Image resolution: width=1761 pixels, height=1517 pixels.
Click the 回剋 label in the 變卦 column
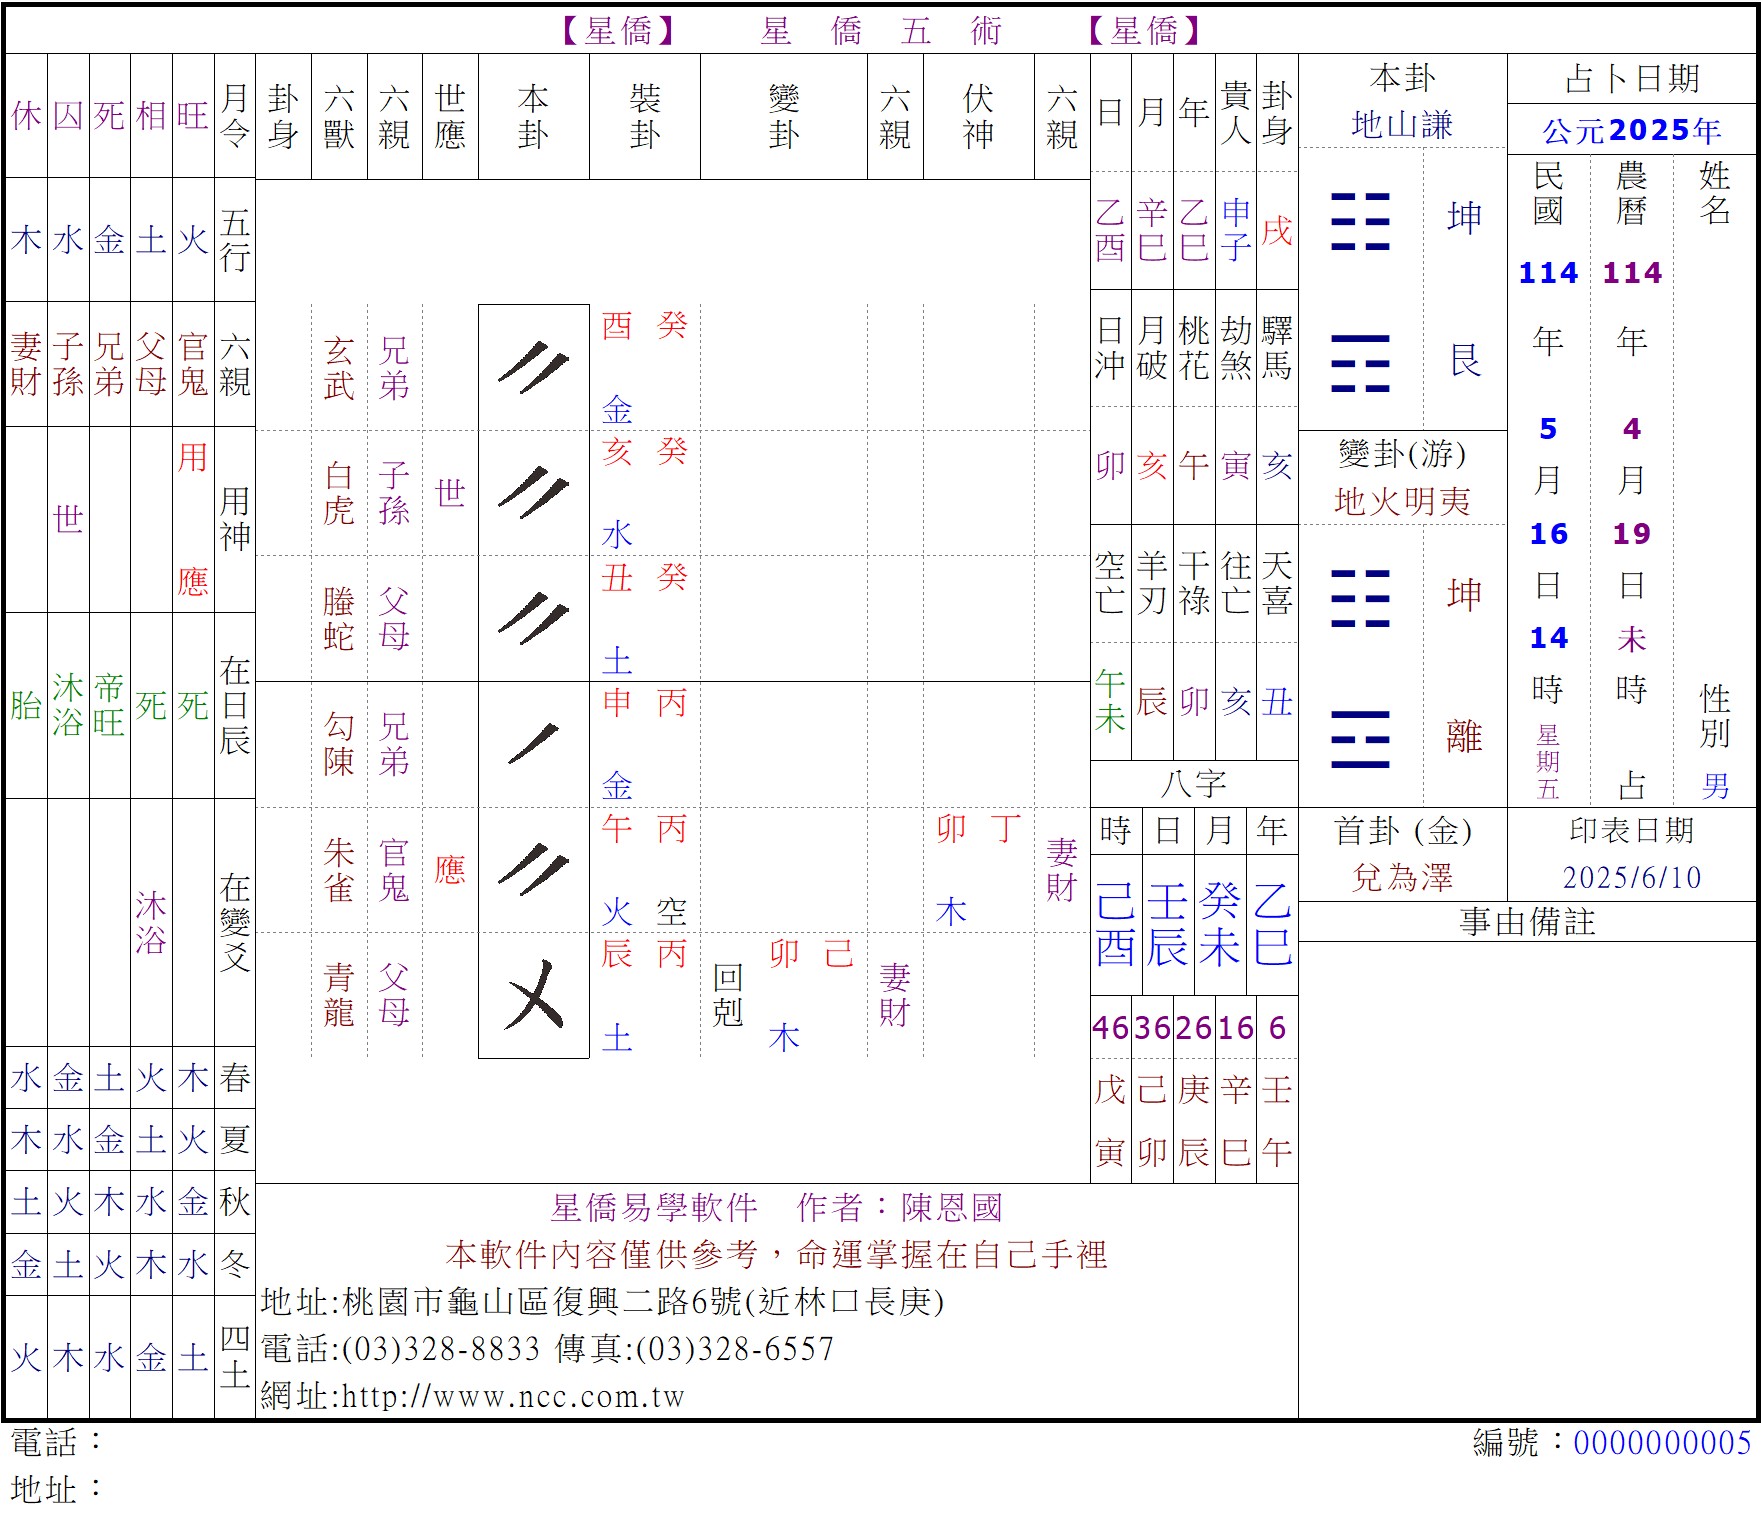point(727,994)
